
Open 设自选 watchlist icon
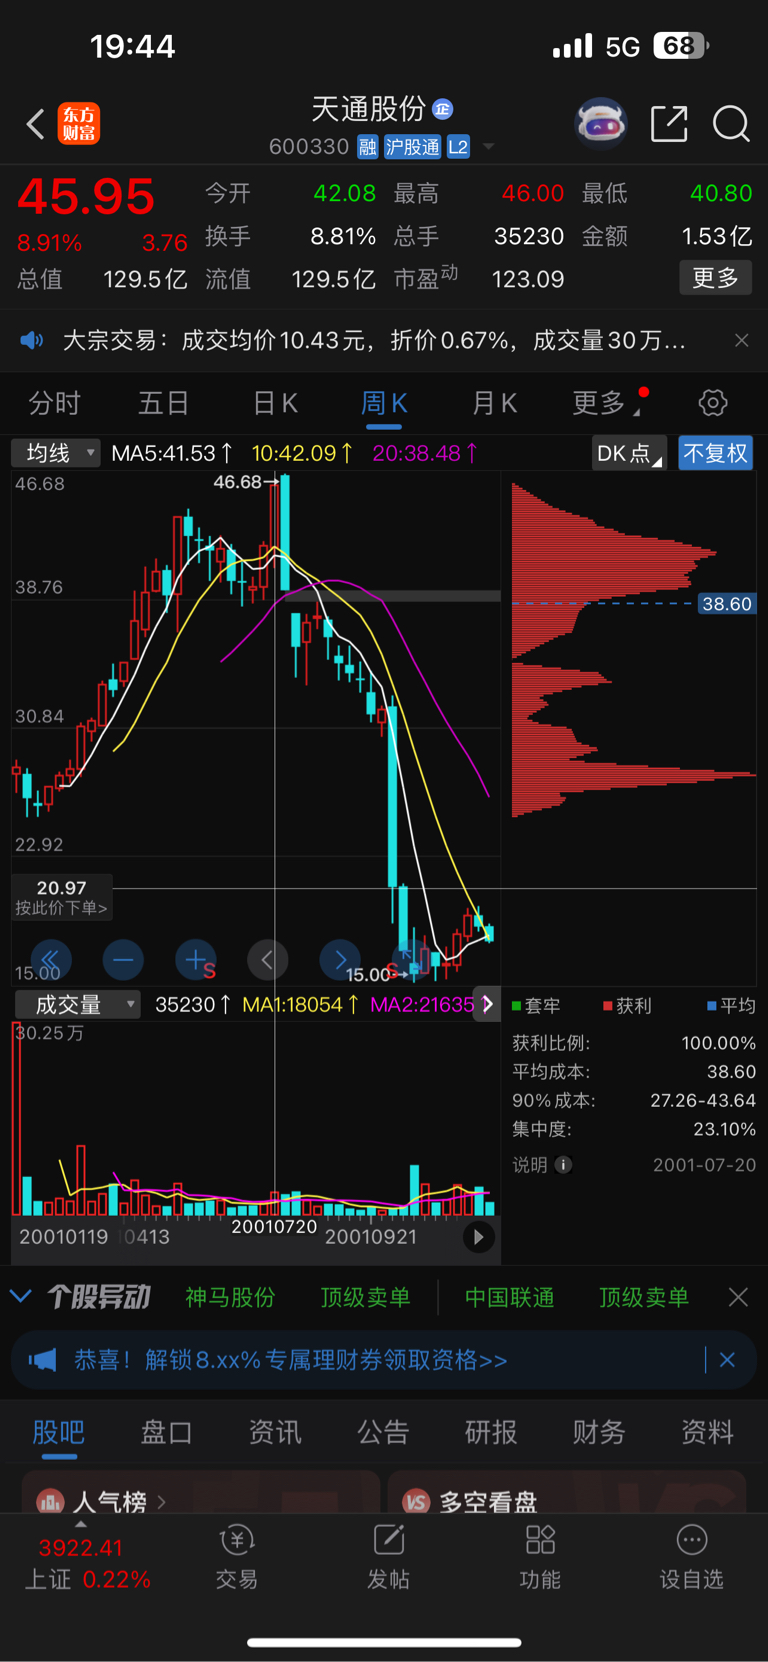coord(691,1557)
